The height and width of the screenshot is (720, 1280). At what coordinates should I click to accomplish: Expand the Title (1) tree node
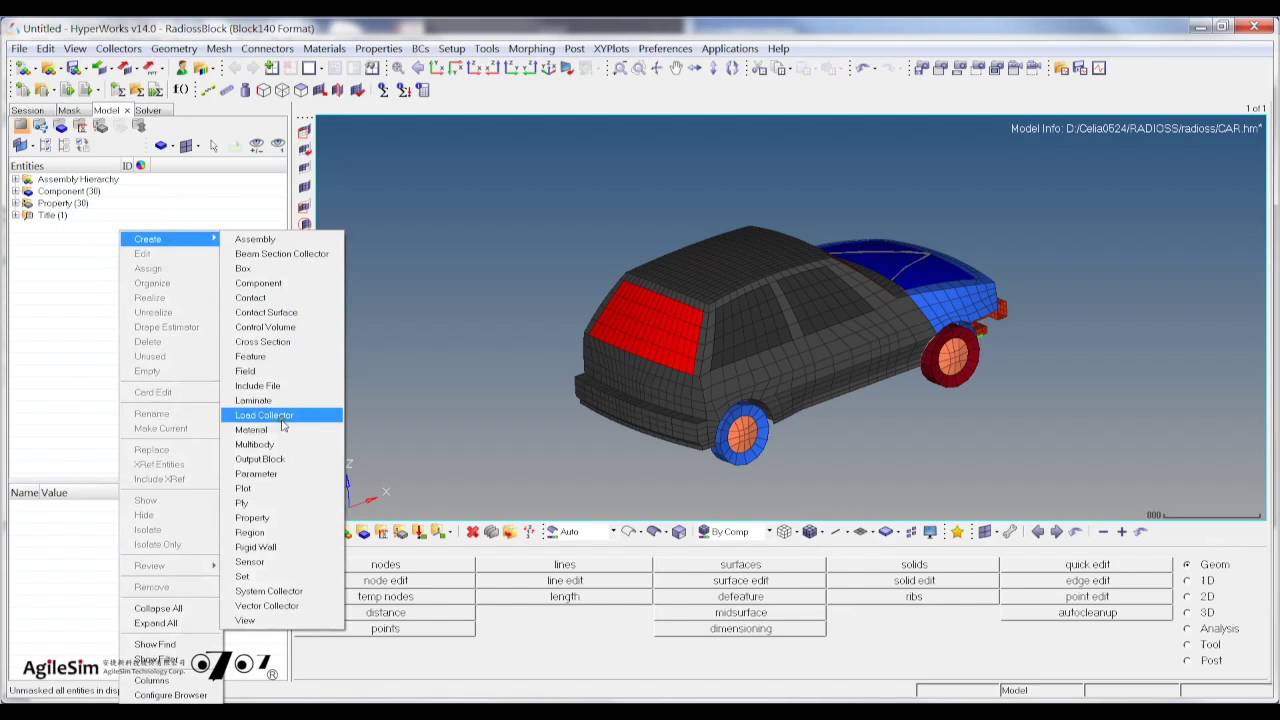(x=15, y=215)
